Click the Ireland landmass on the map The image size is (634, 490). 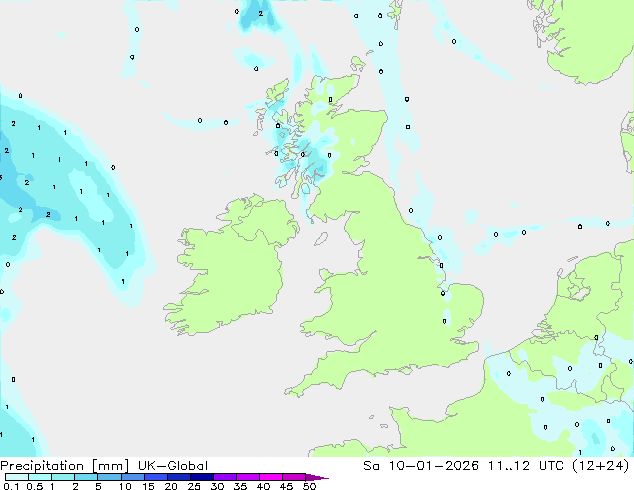coord(232,267)
